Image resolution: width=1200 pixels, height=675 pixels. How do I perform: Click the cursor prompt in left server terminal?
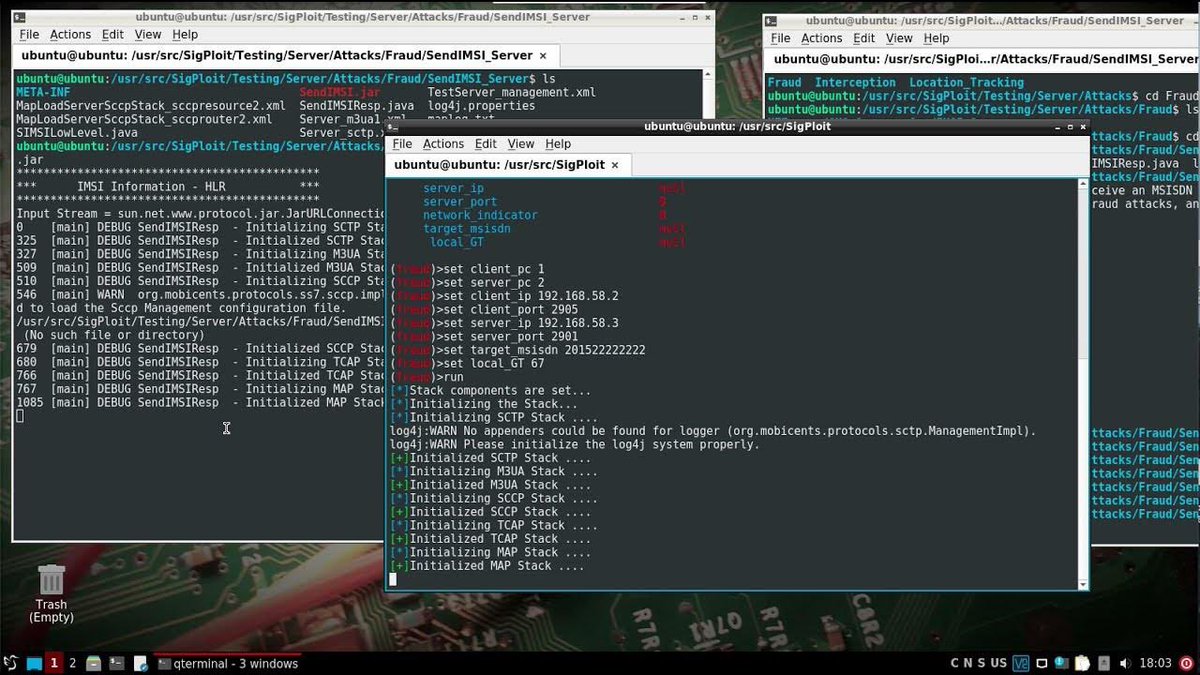point(20,415)
